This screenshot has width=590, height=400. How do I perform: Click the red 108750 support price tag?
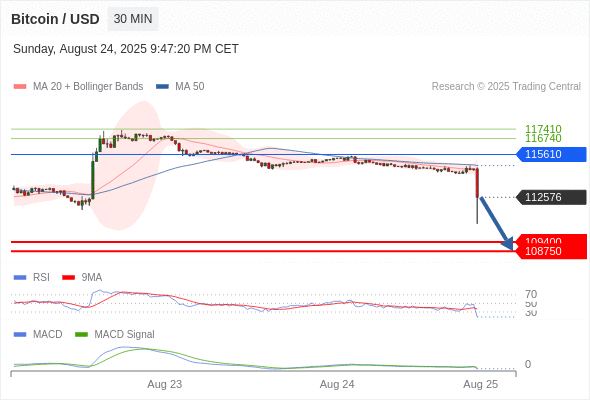coord(551,251)
